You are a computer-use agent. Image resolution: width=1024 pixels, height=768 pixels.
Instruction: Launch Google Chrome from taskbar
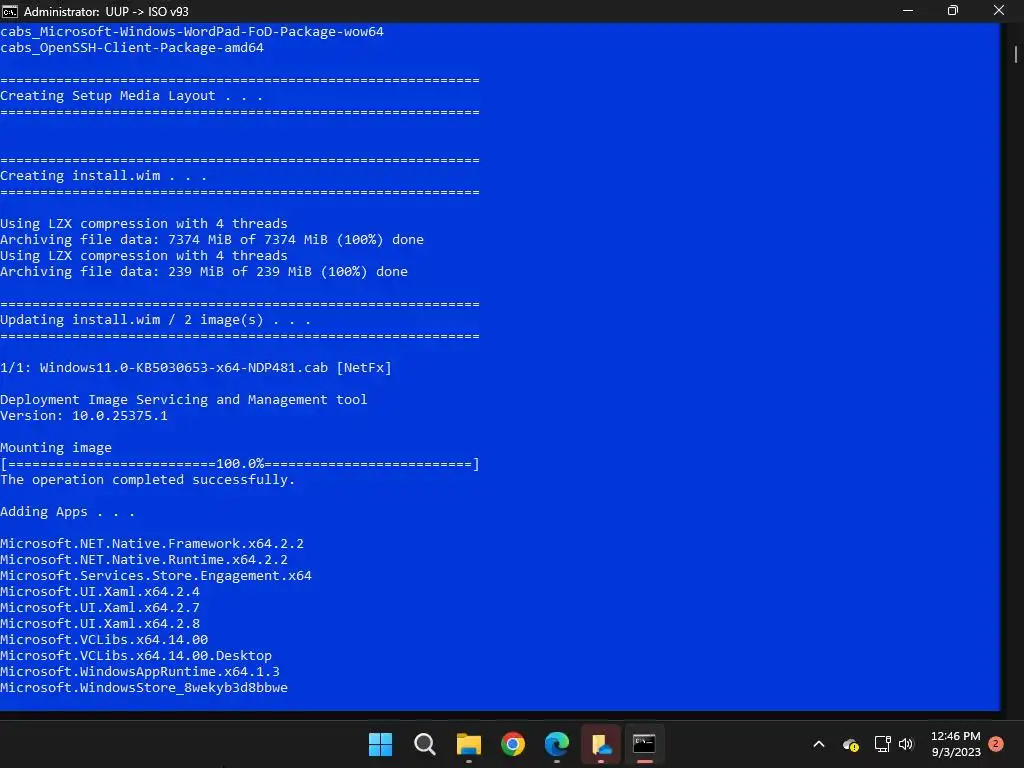click(513, 744)
